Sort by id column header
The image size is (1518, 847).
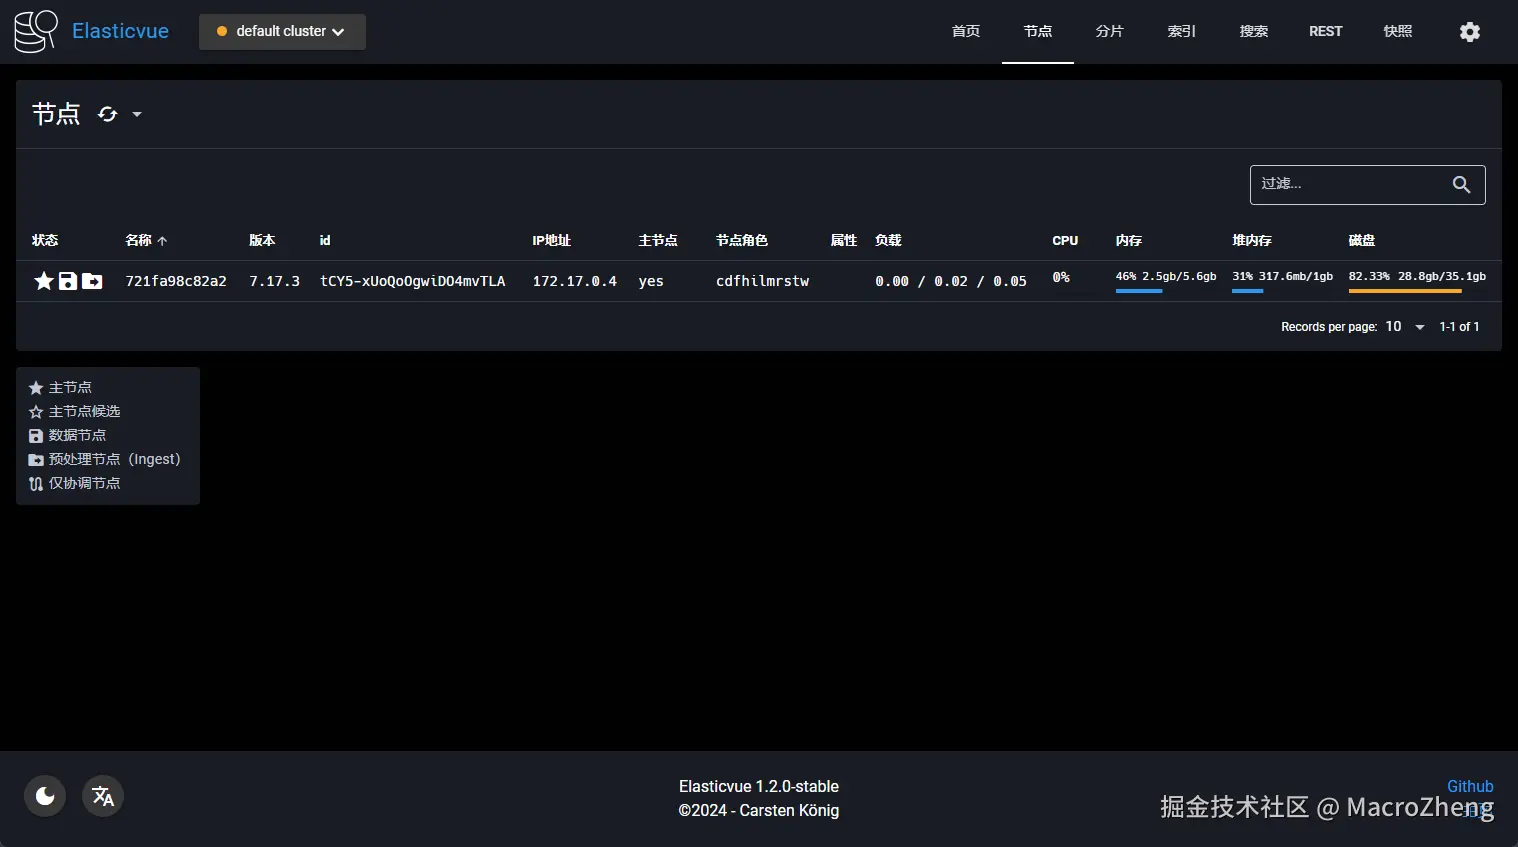click(325, 240)
